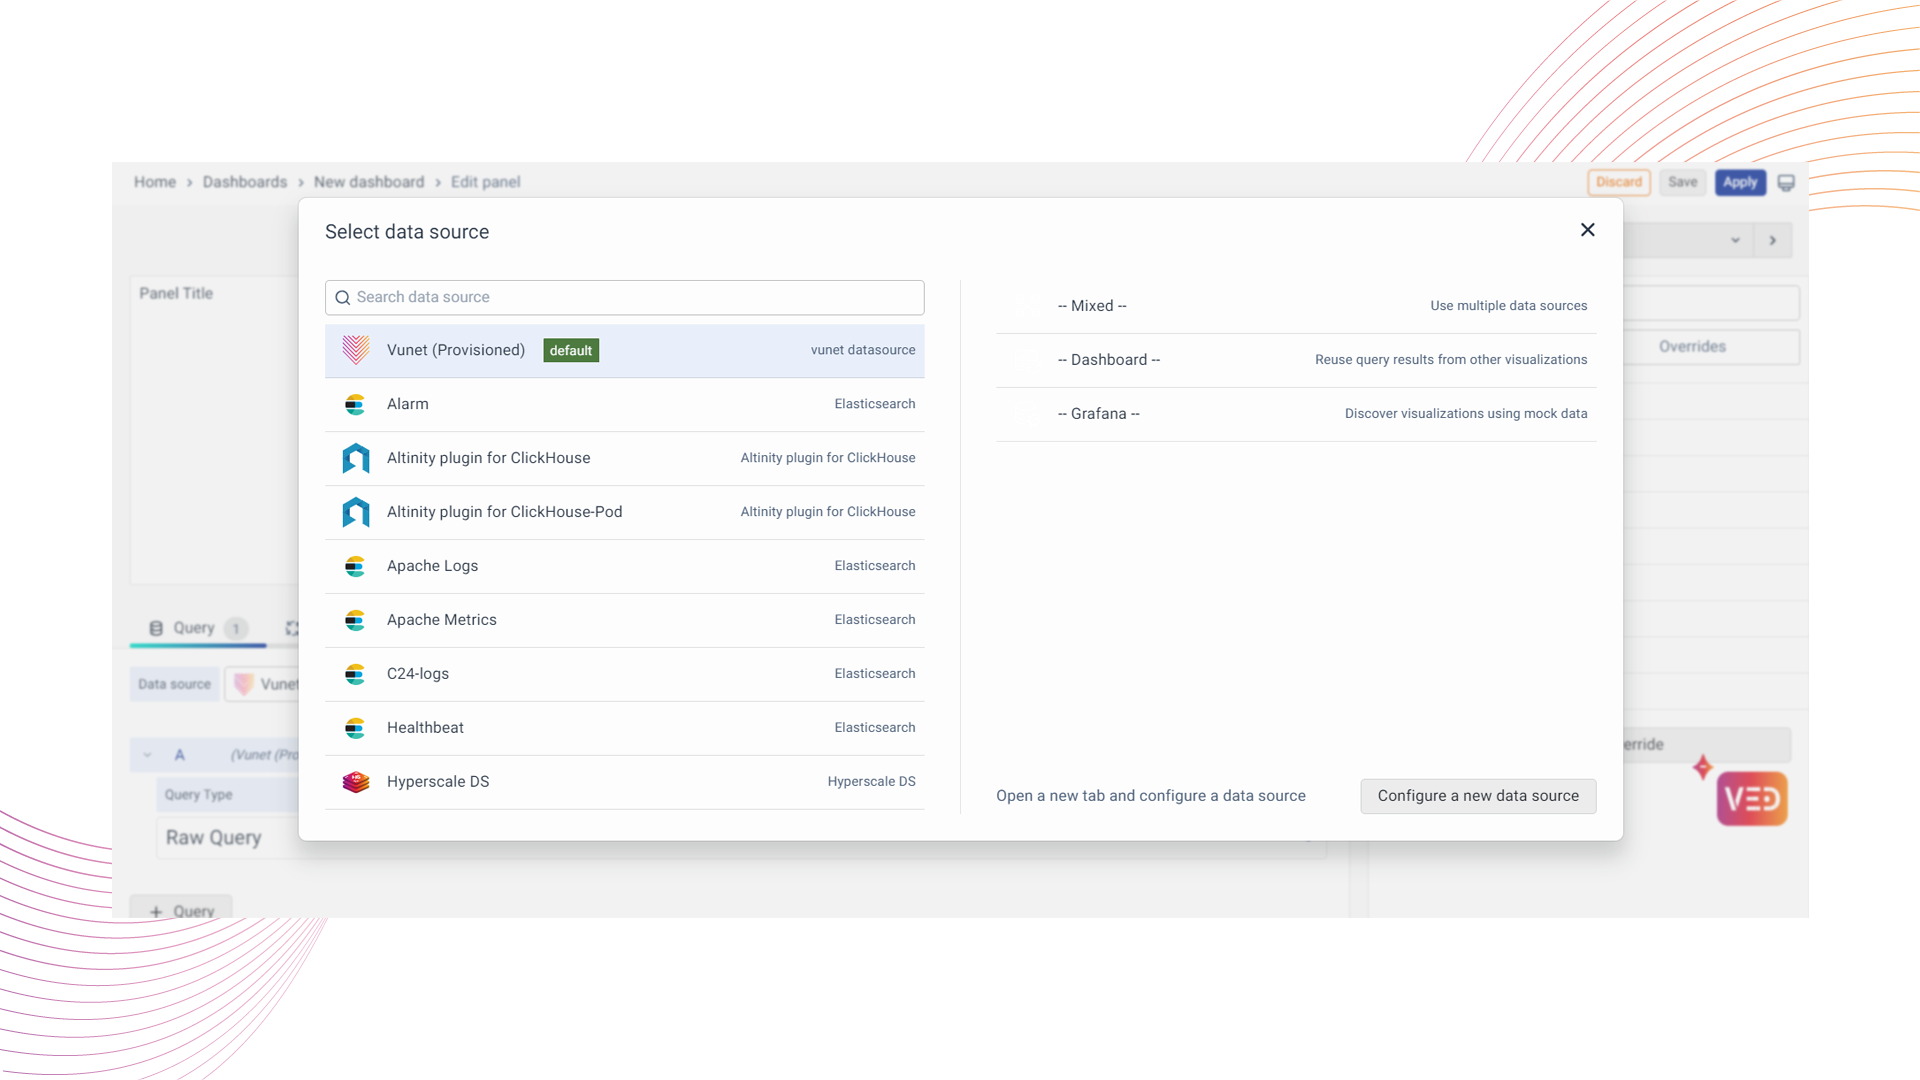
Task: Click the Hyperscale DS icon
Action: pyautogui.click(x=356, y=782)
